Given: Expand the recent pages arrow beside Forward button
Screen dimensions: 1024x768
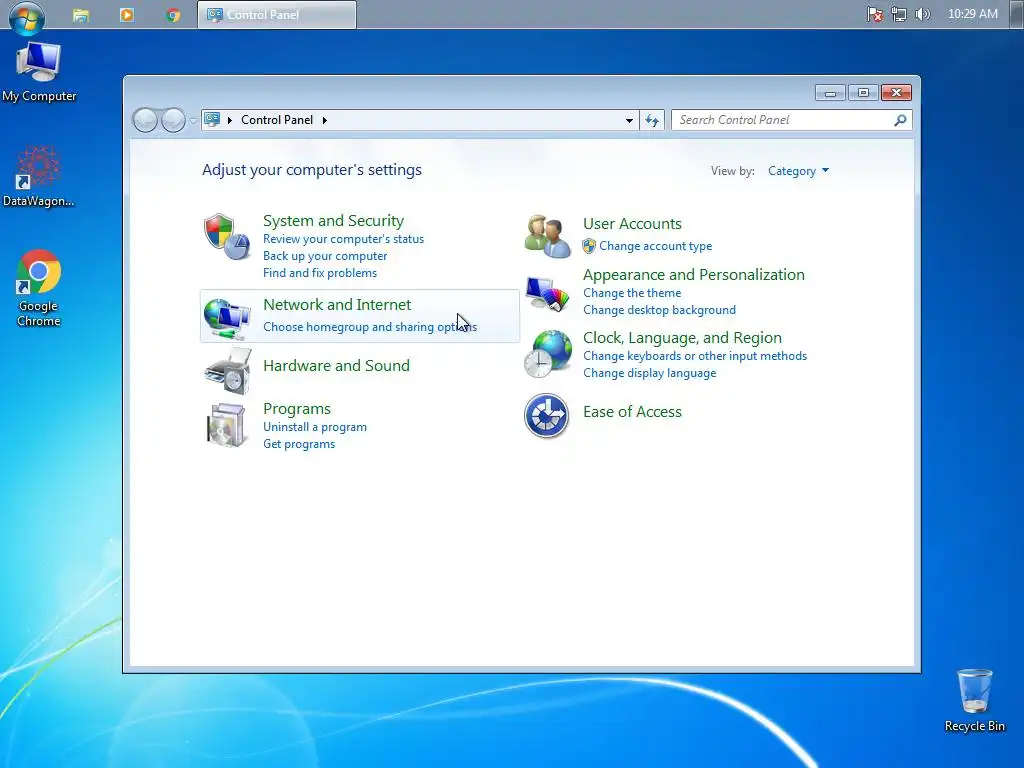Looking at the screenshot, I should 193,120.
